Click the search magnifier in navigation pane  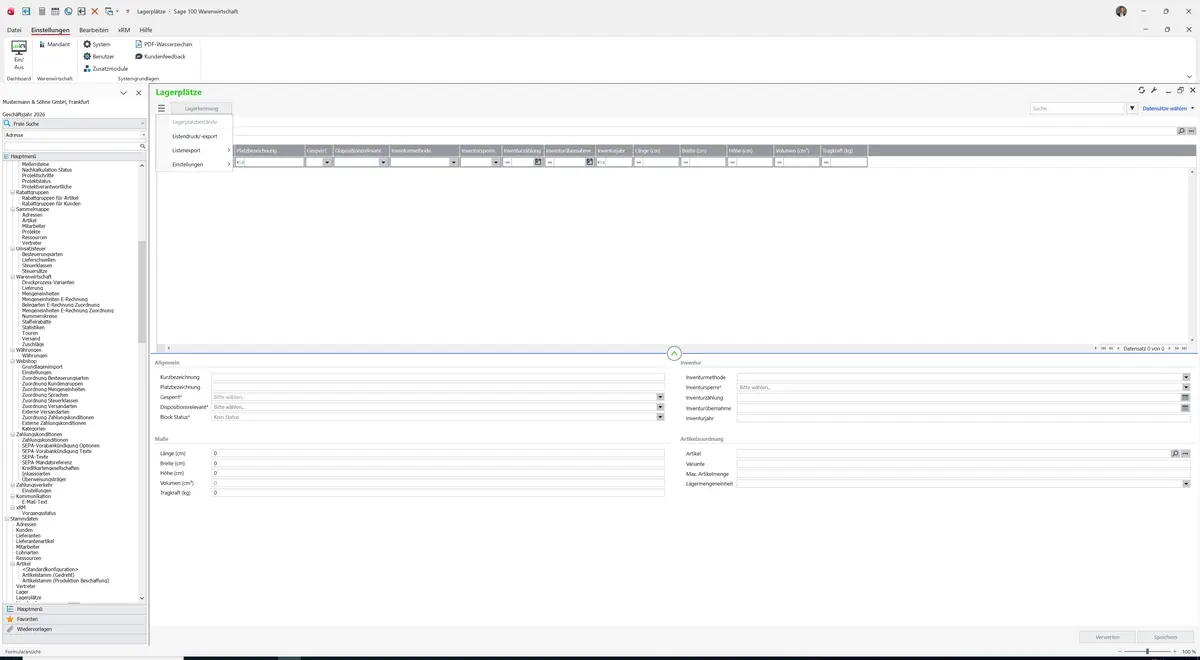click(x=143, y=146)
